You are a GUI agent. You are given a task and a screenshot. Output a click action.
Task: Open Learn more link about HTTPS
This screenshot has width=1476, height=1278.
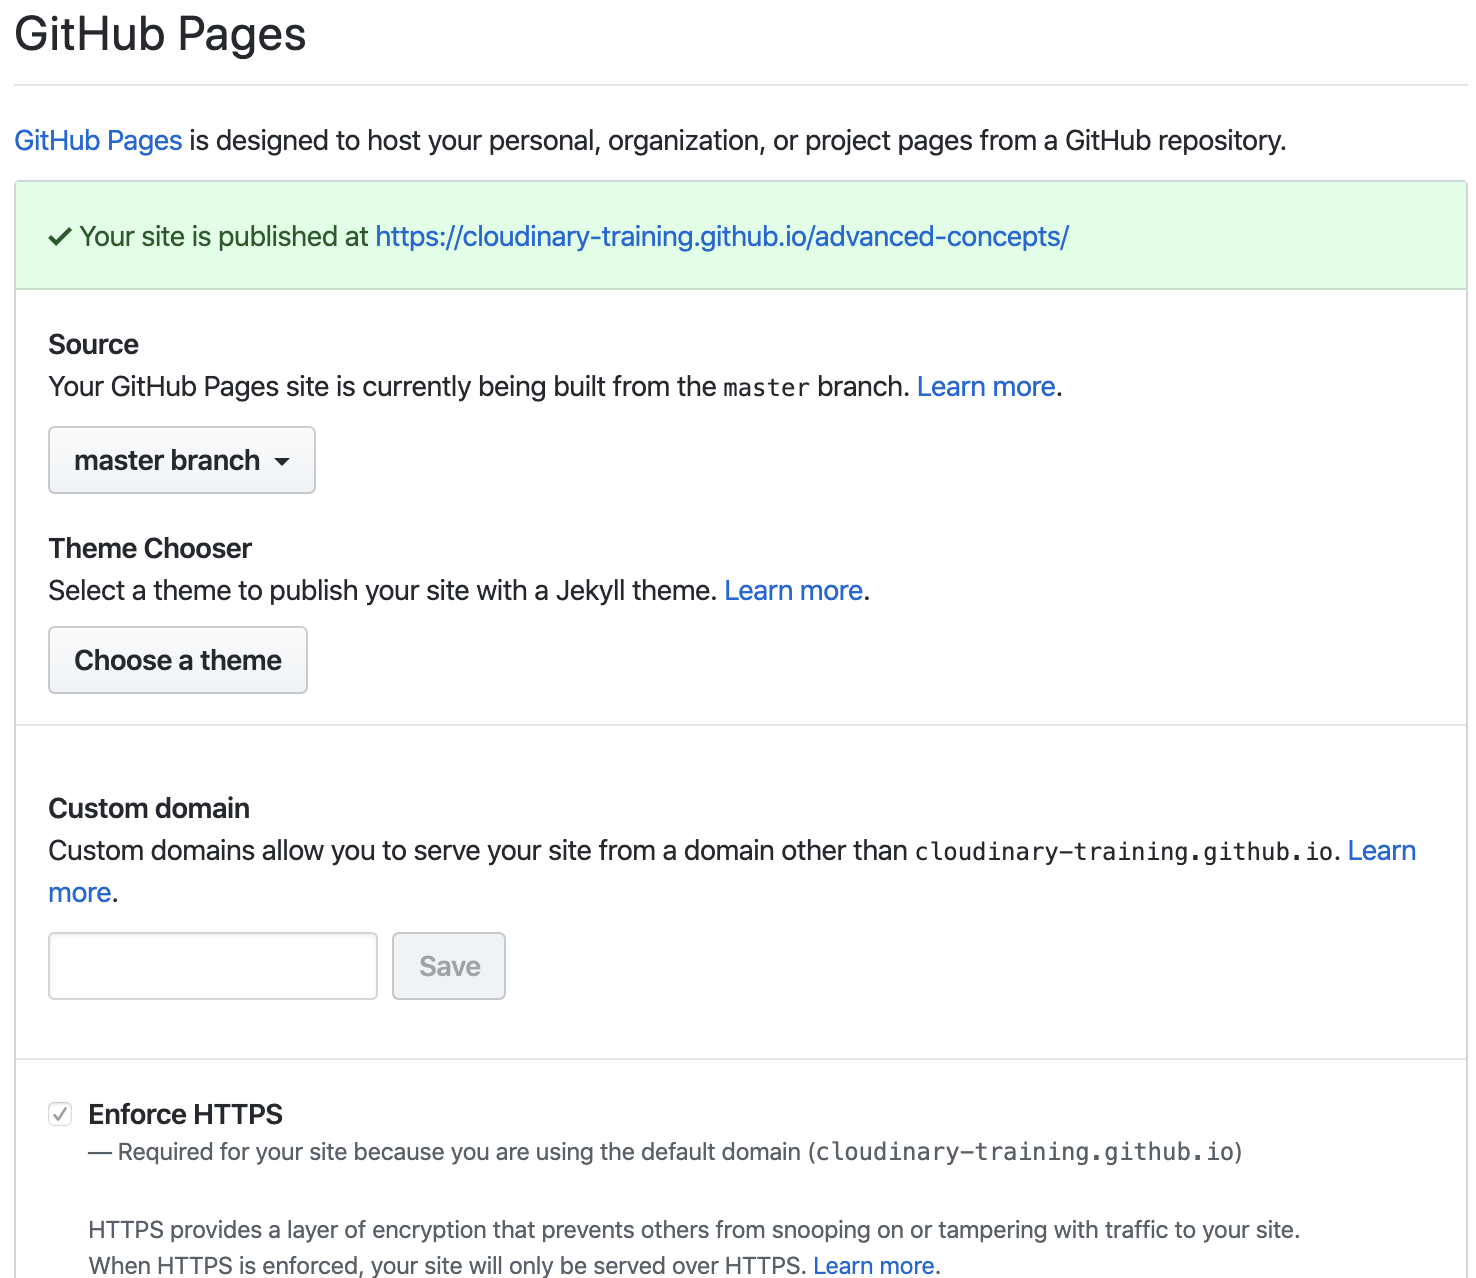pyautogui.click(x=874, y=1265)
